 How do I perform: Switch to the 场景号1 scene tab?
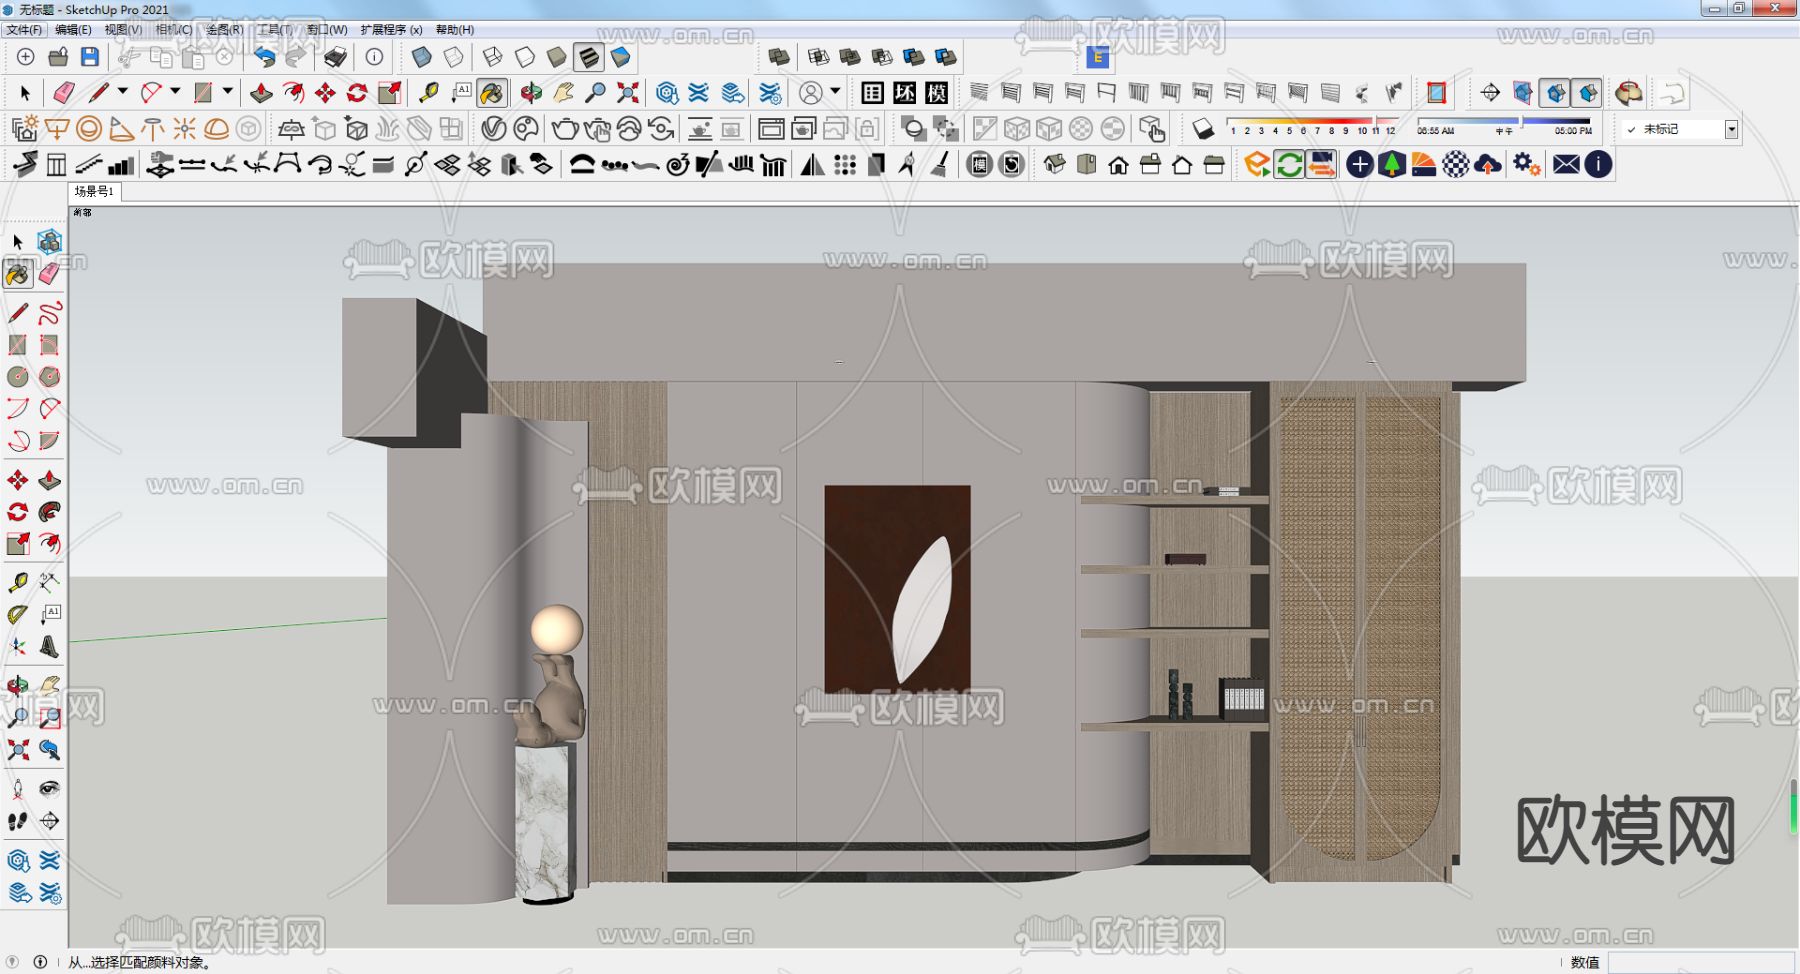point(95,191)
